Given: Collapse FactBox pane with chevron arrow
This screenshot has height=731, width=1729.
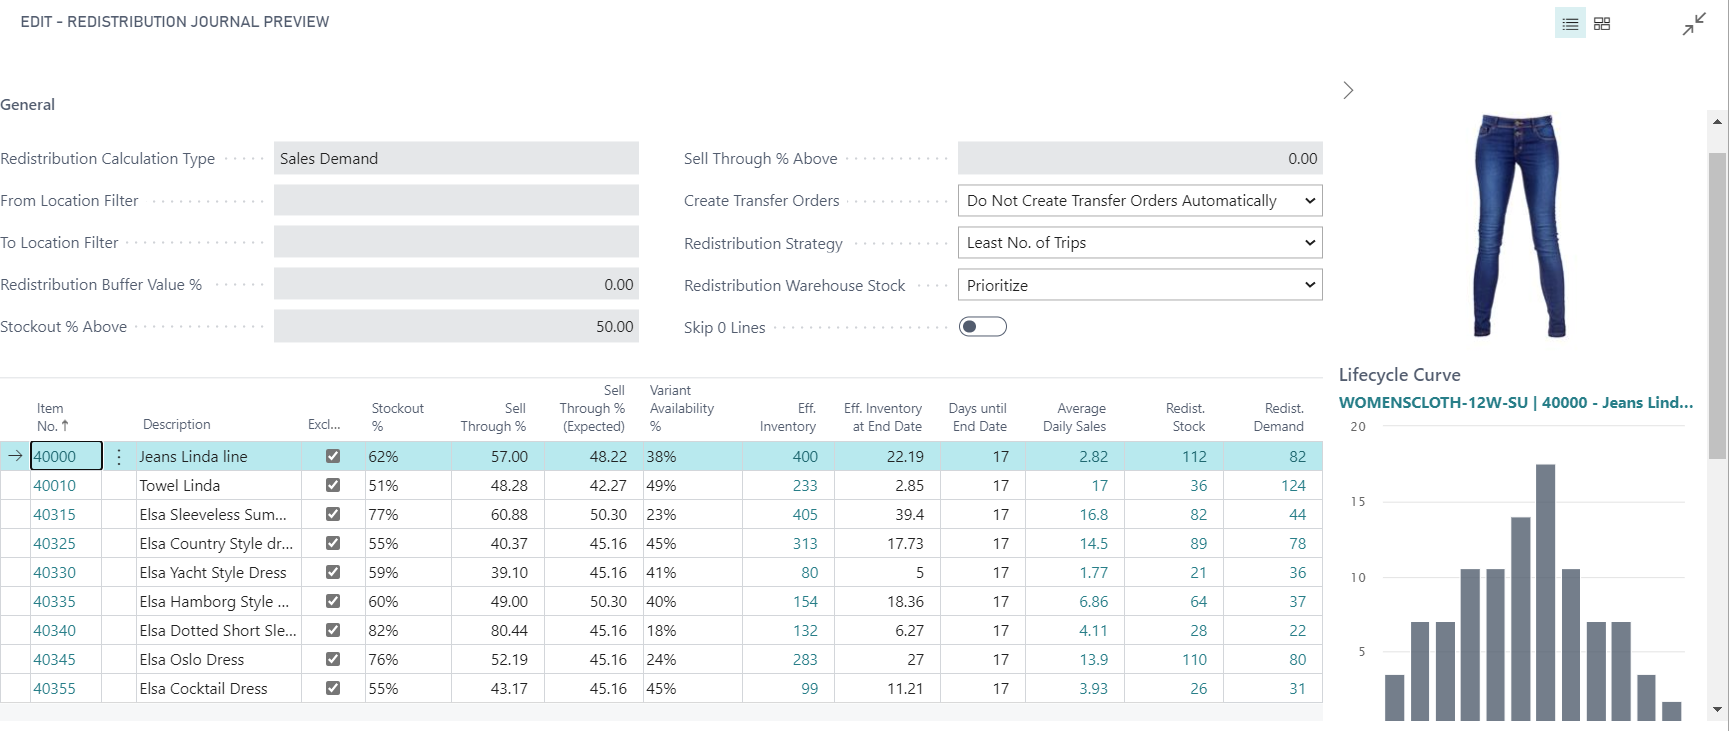Looking at the screenshot, I should tap(1348, 91).
